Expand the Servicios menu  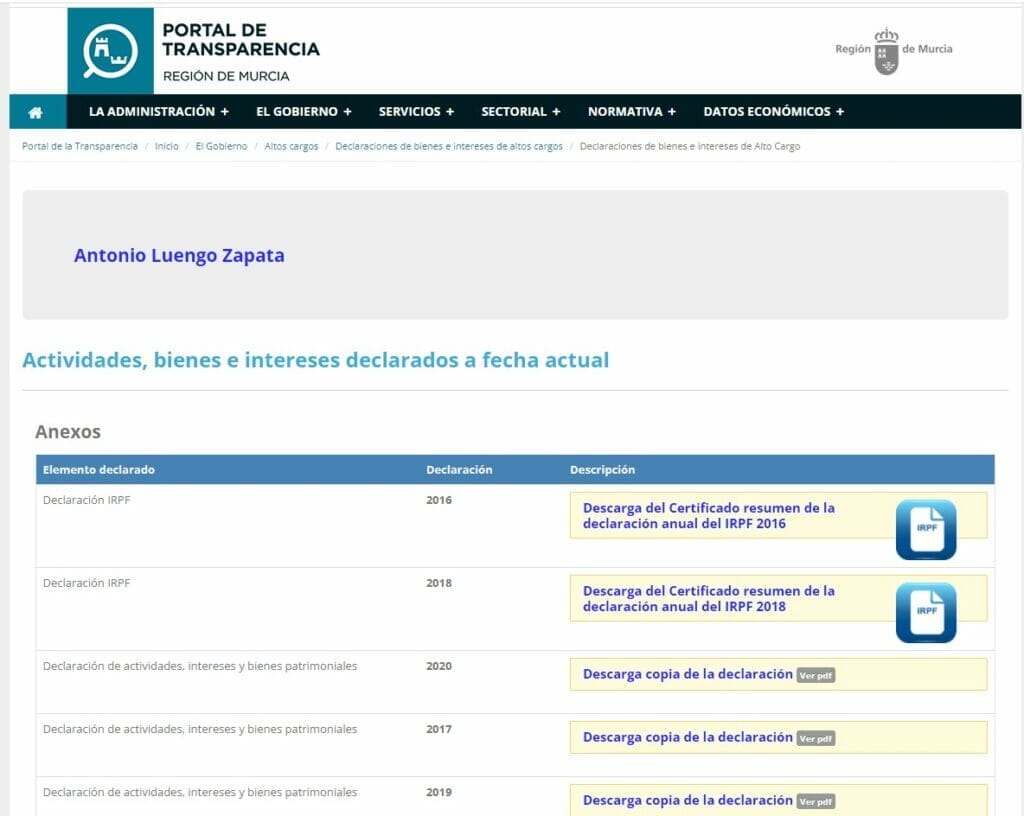tap(416, 112)
